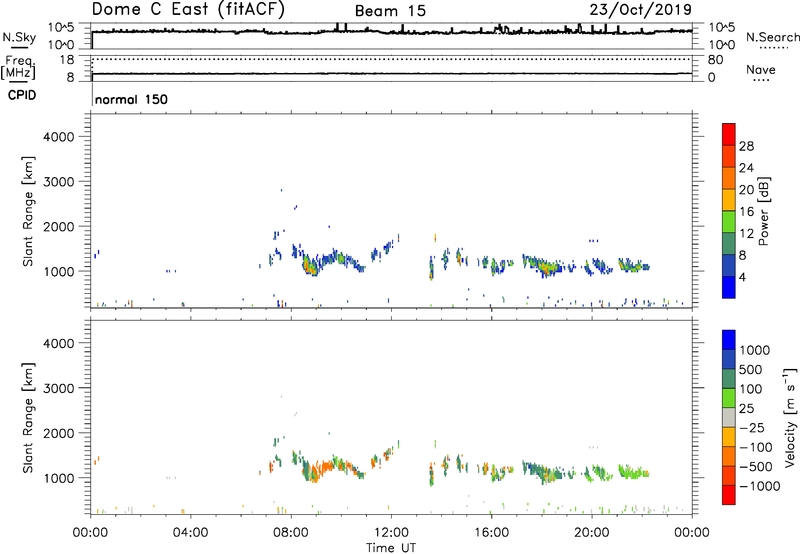
Task: Click the dotted Nave line in frequency panel
Action: pyautogui.click(x=392, y=60)
